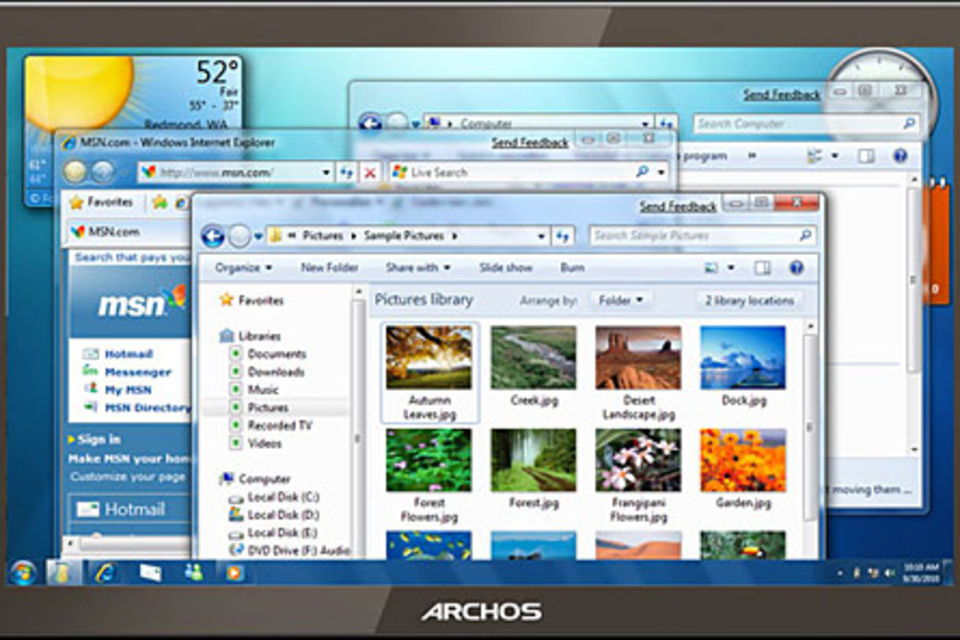Viewport: 960px width, 640px height.
Task: Open the Hotmail link on MSN page
Action: click(x=128, y=354)
